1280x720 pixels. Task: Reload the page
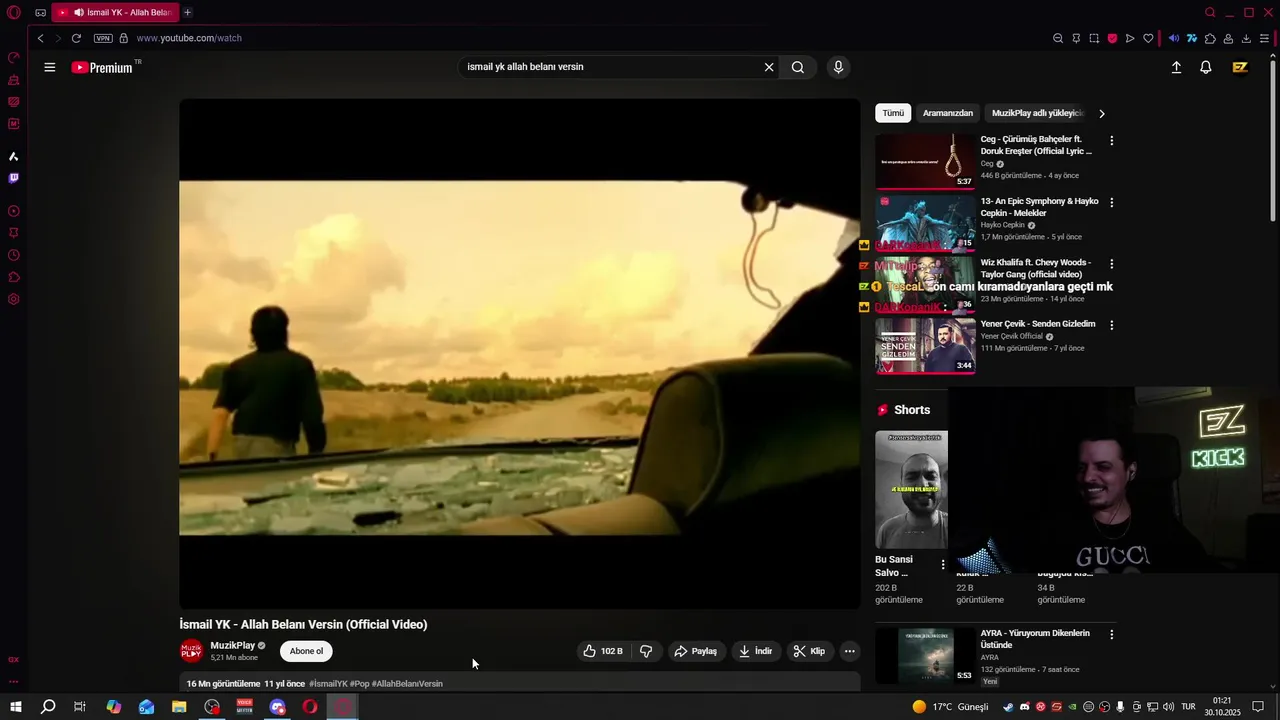[x=76, y=38]
